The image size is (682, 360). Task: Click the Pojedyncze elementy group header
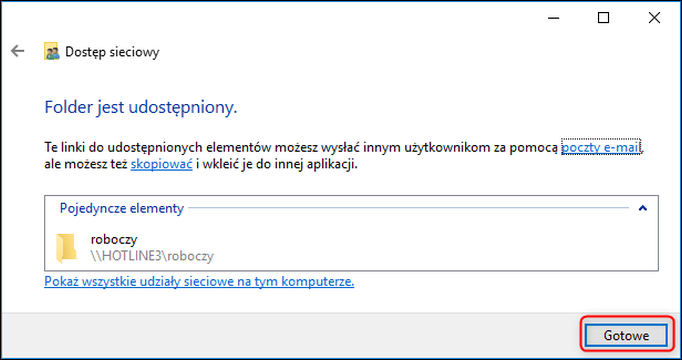pyautogui.click(x=122, y=208)
